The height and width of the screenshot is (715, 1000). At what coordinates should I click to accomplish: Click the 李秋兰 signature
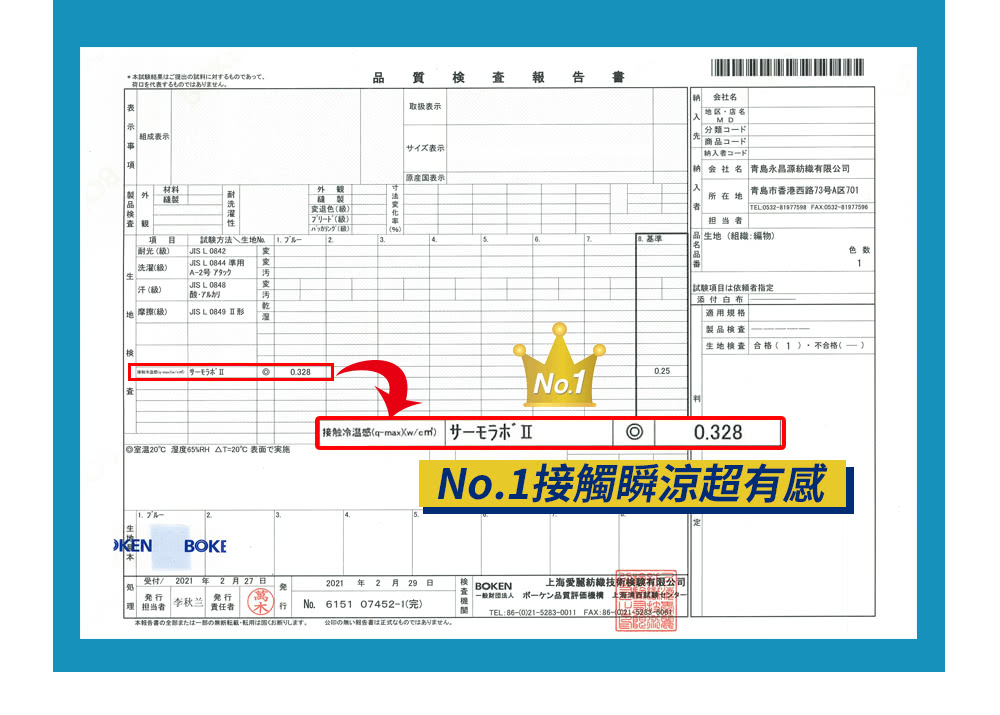click(x=189, y=602)
